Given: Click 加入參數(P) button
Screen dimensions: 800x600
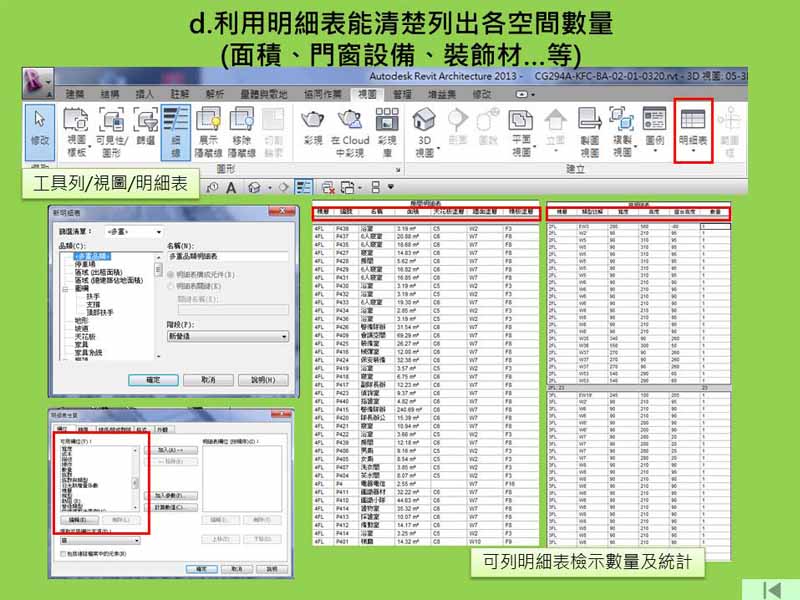Looking at the screenshot, I should point(170,495).
